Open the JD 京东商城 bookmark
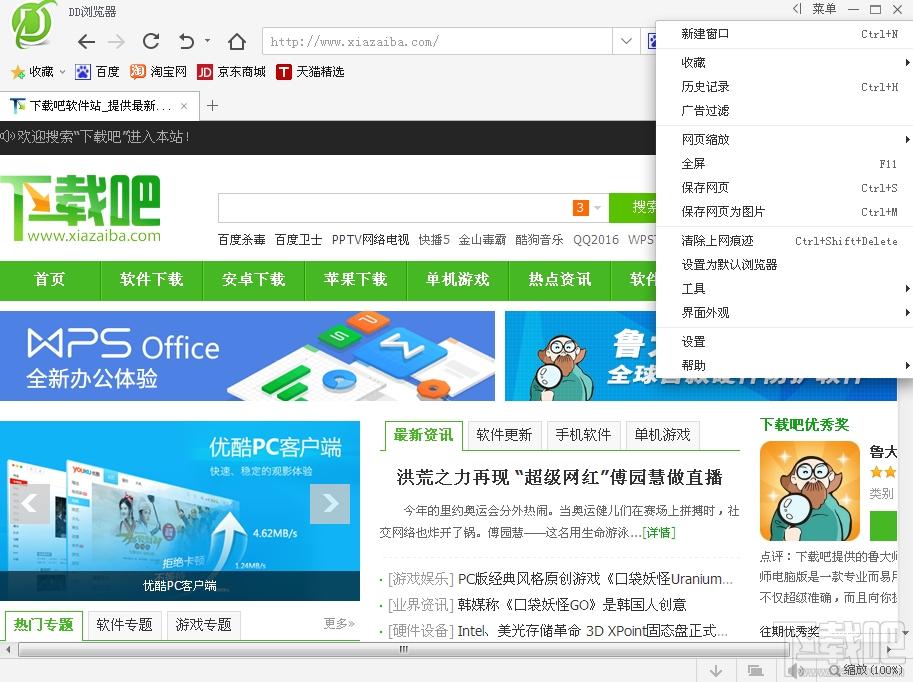Image resolution: width=913 pixels, height=682 pixels. pos(231,71)
